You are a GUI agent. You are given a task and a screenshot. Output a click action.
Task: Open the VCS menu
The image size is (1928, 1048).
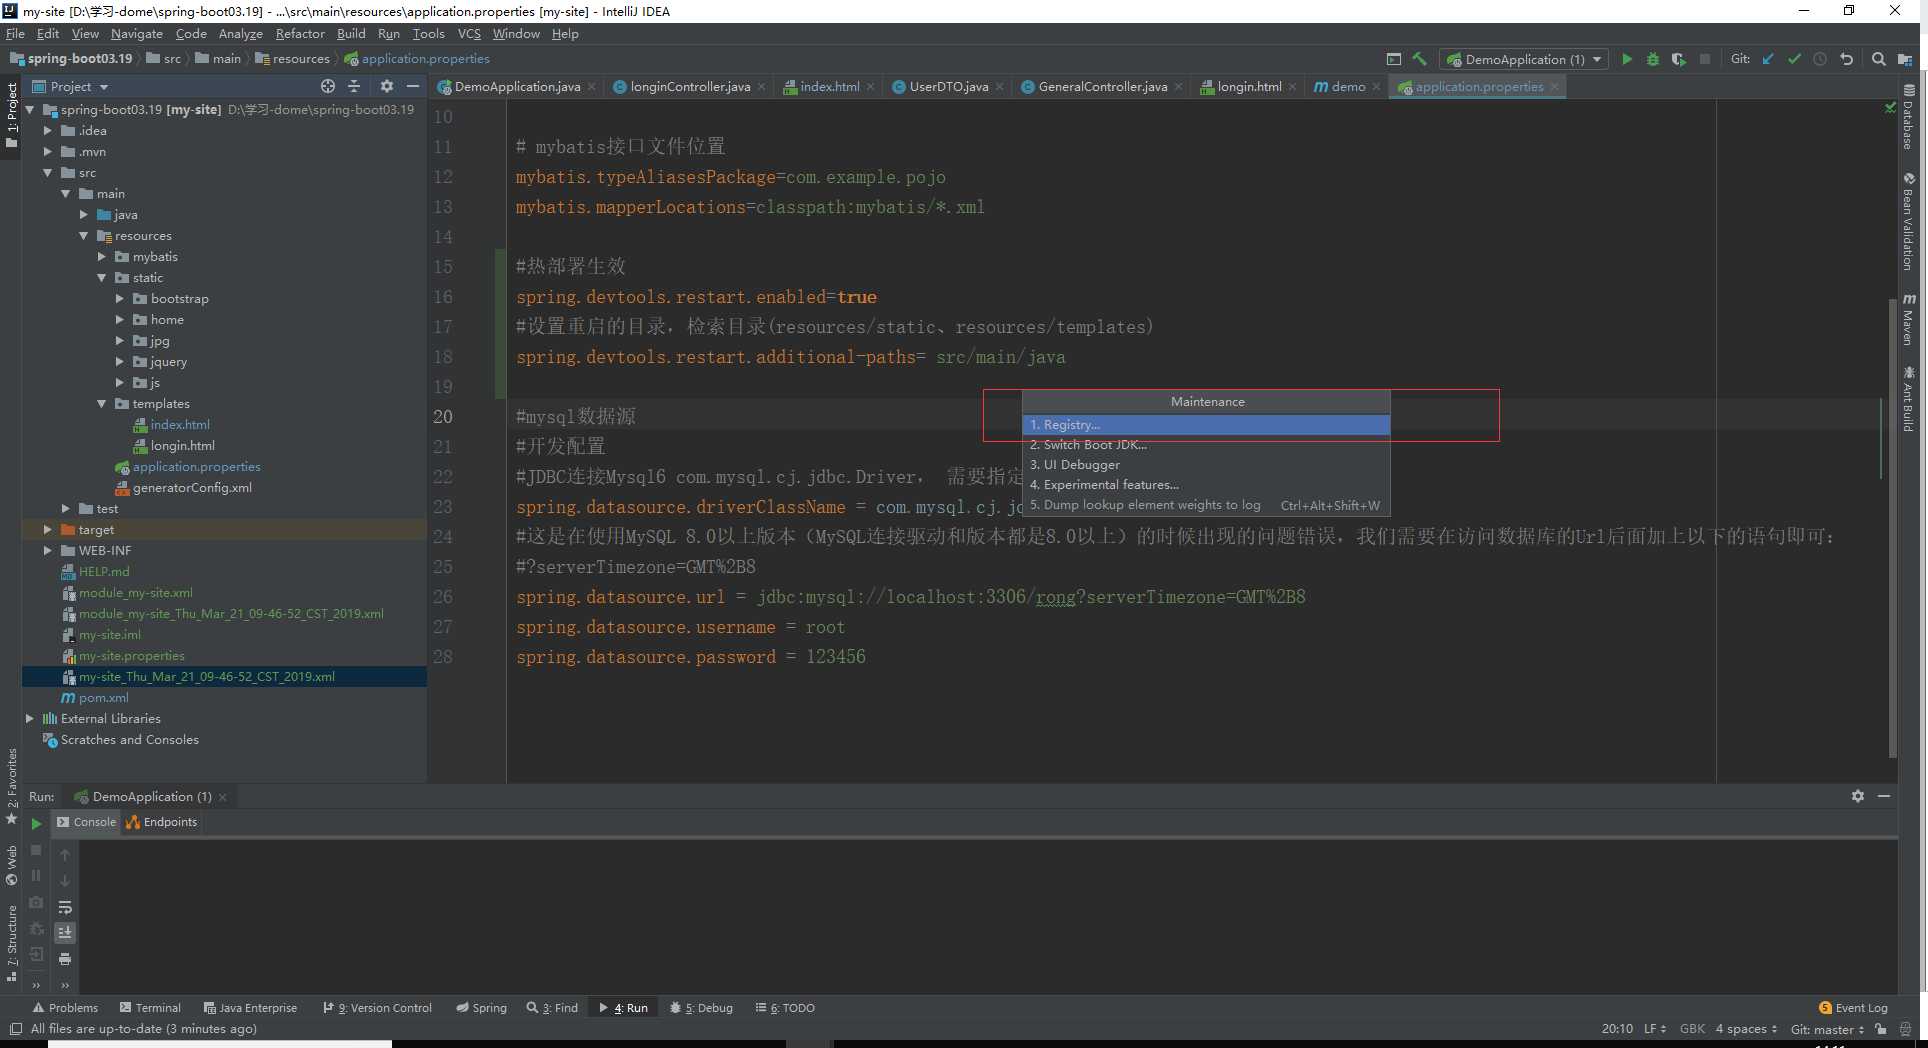(469, 33)
